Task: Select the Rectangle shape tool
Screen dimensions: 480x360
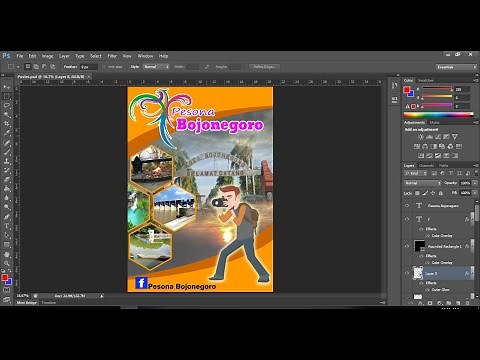Action: point(7,244)
